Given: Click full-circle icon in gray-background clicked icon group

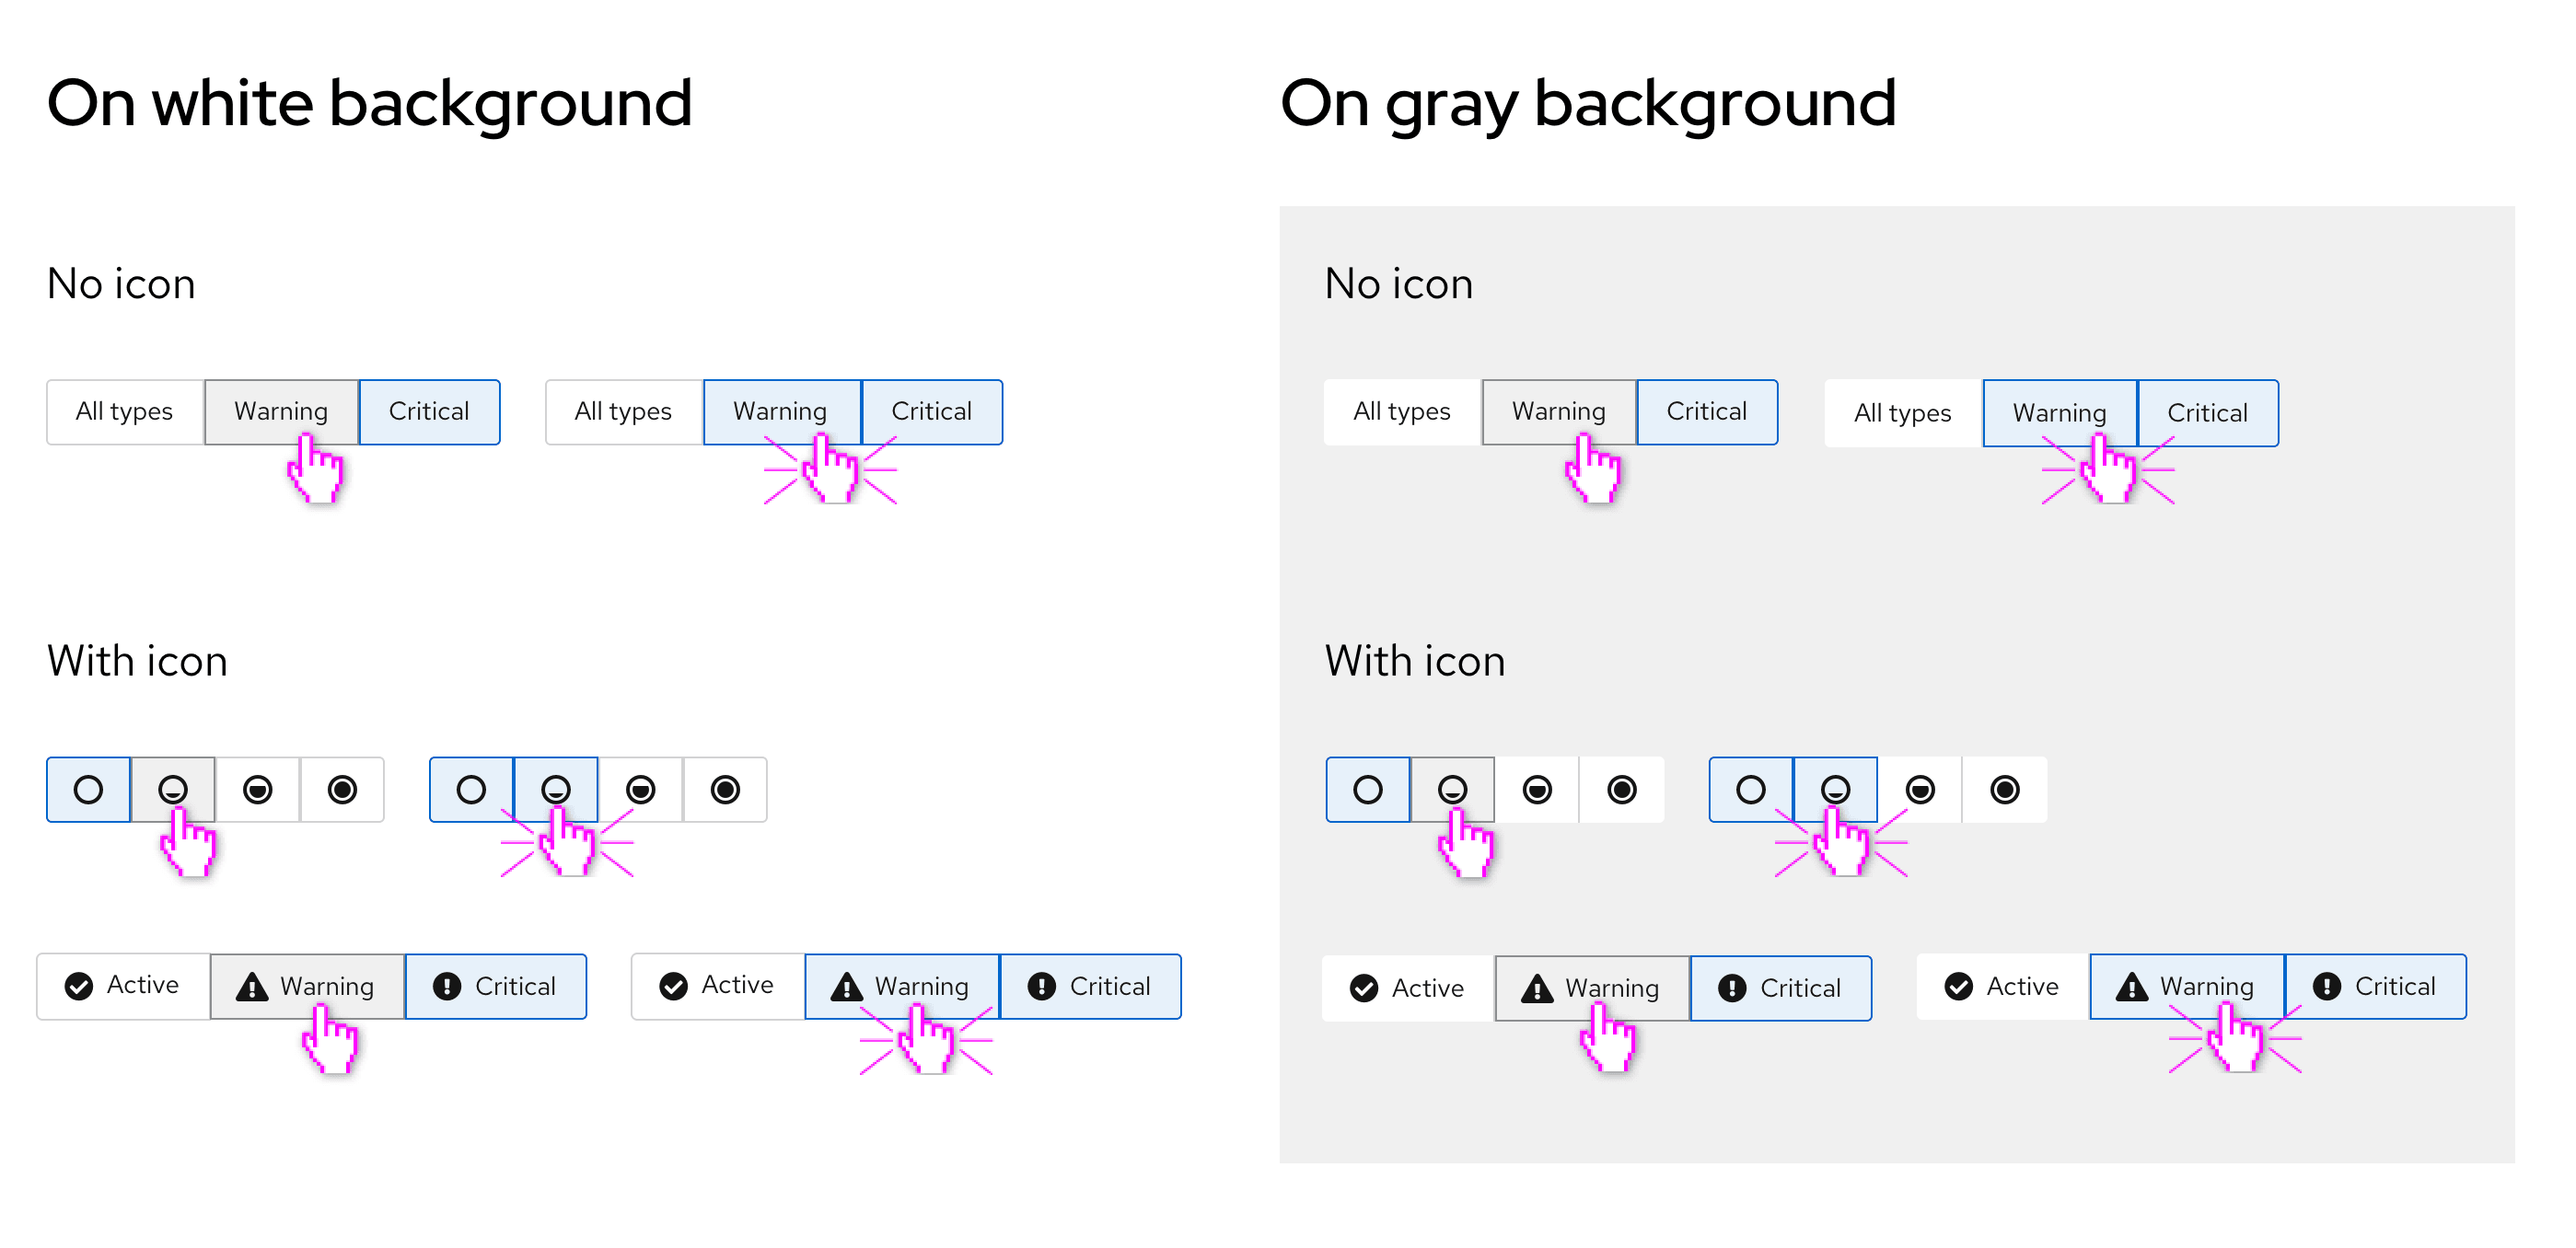Looking at the screenshot, I should [x=2004, y=790].
